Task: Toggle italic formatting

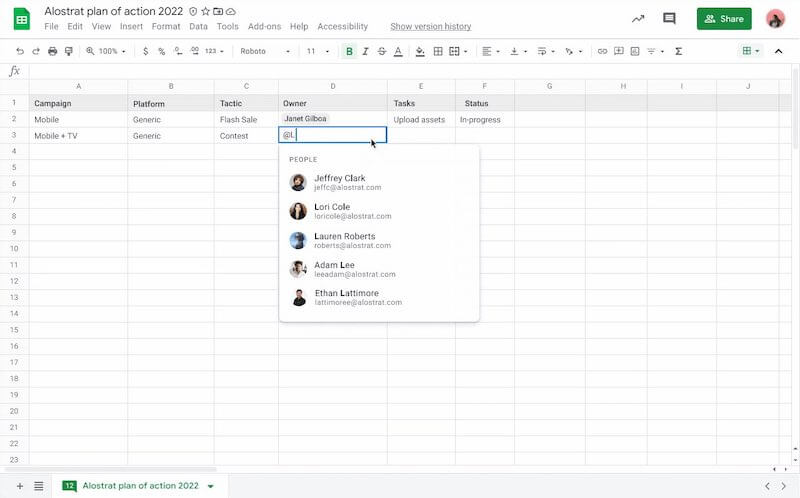Action: 365,51
